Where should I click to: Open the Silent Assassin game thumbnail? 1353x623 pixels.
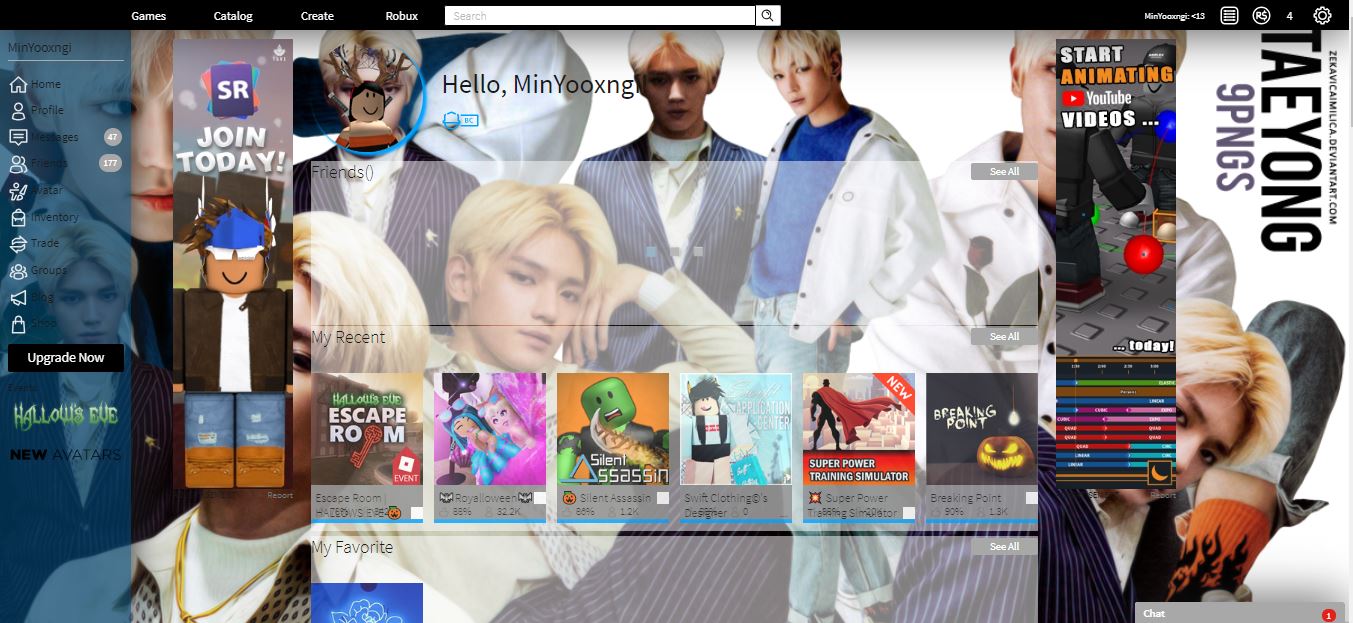point(613,429)
